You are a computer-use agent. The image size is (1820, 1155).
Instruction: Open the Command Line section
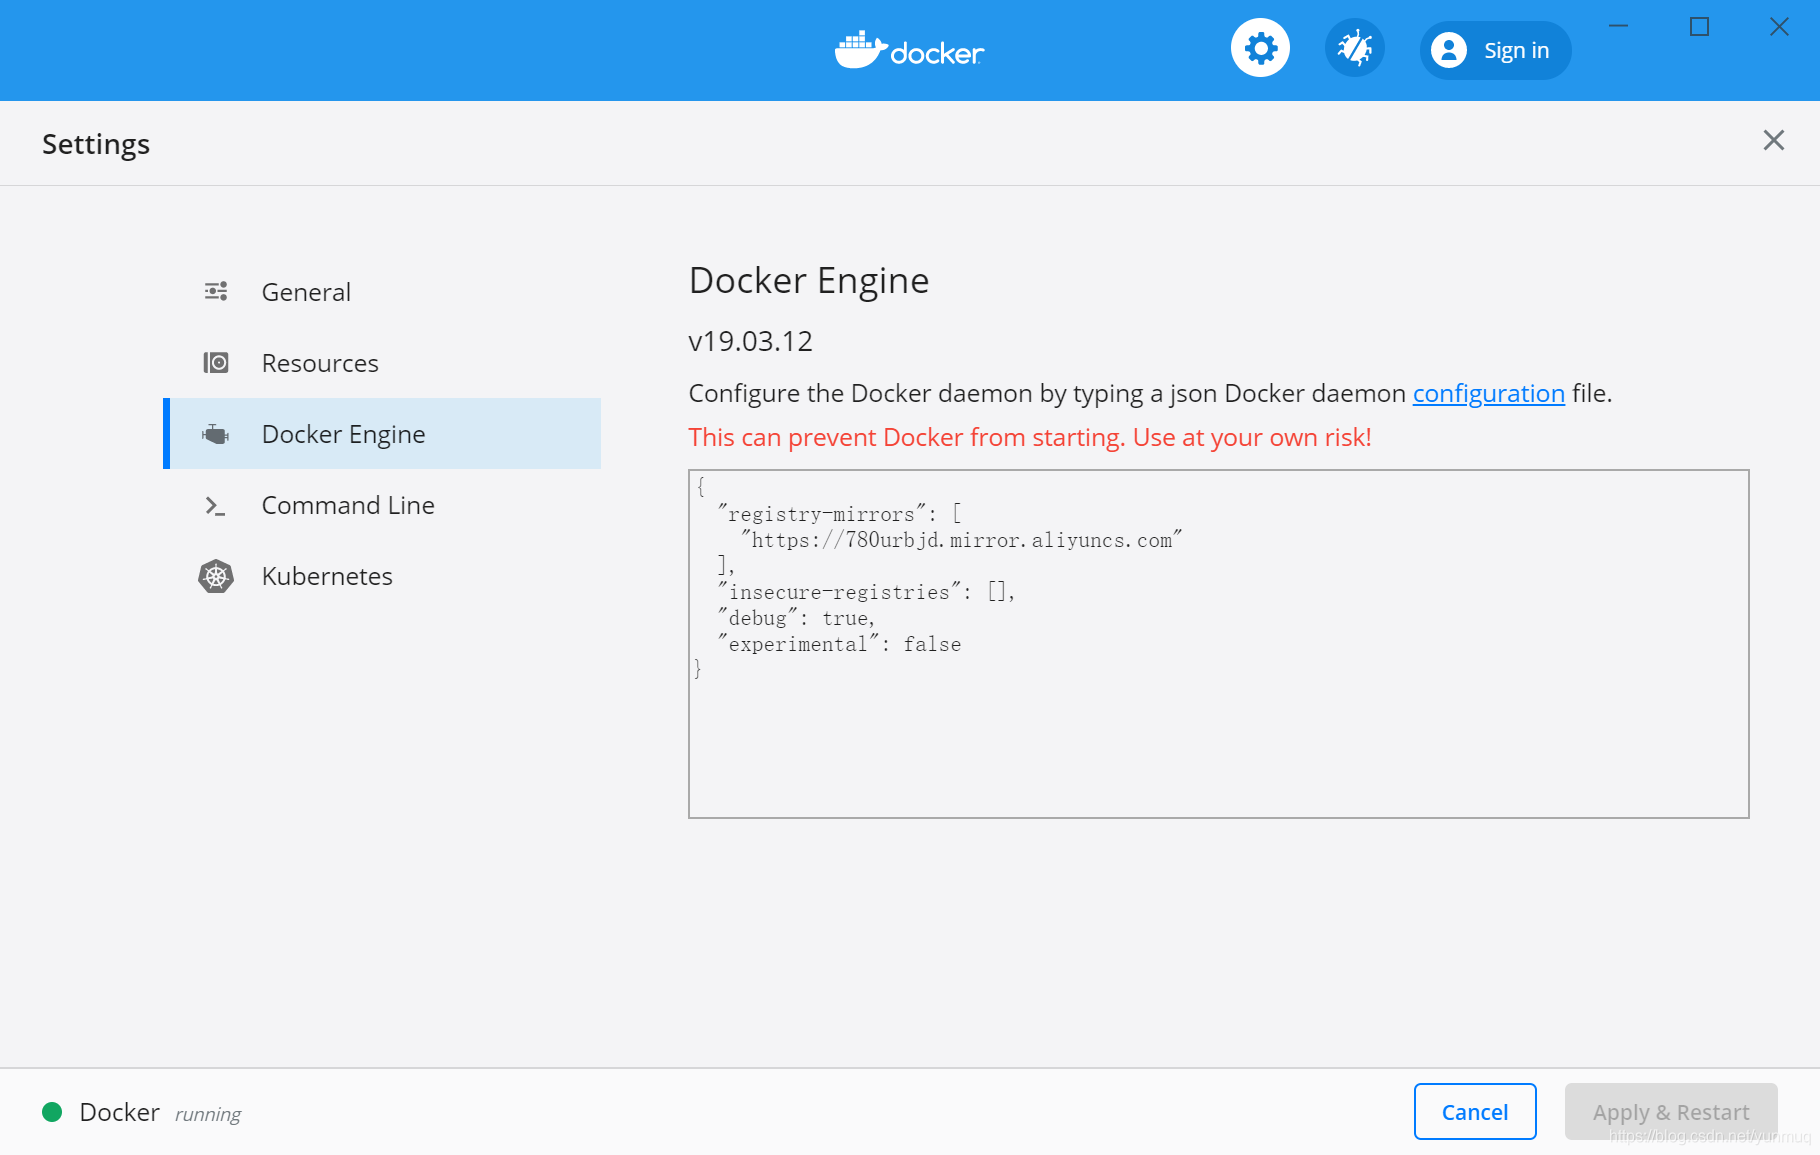[382, 505]
